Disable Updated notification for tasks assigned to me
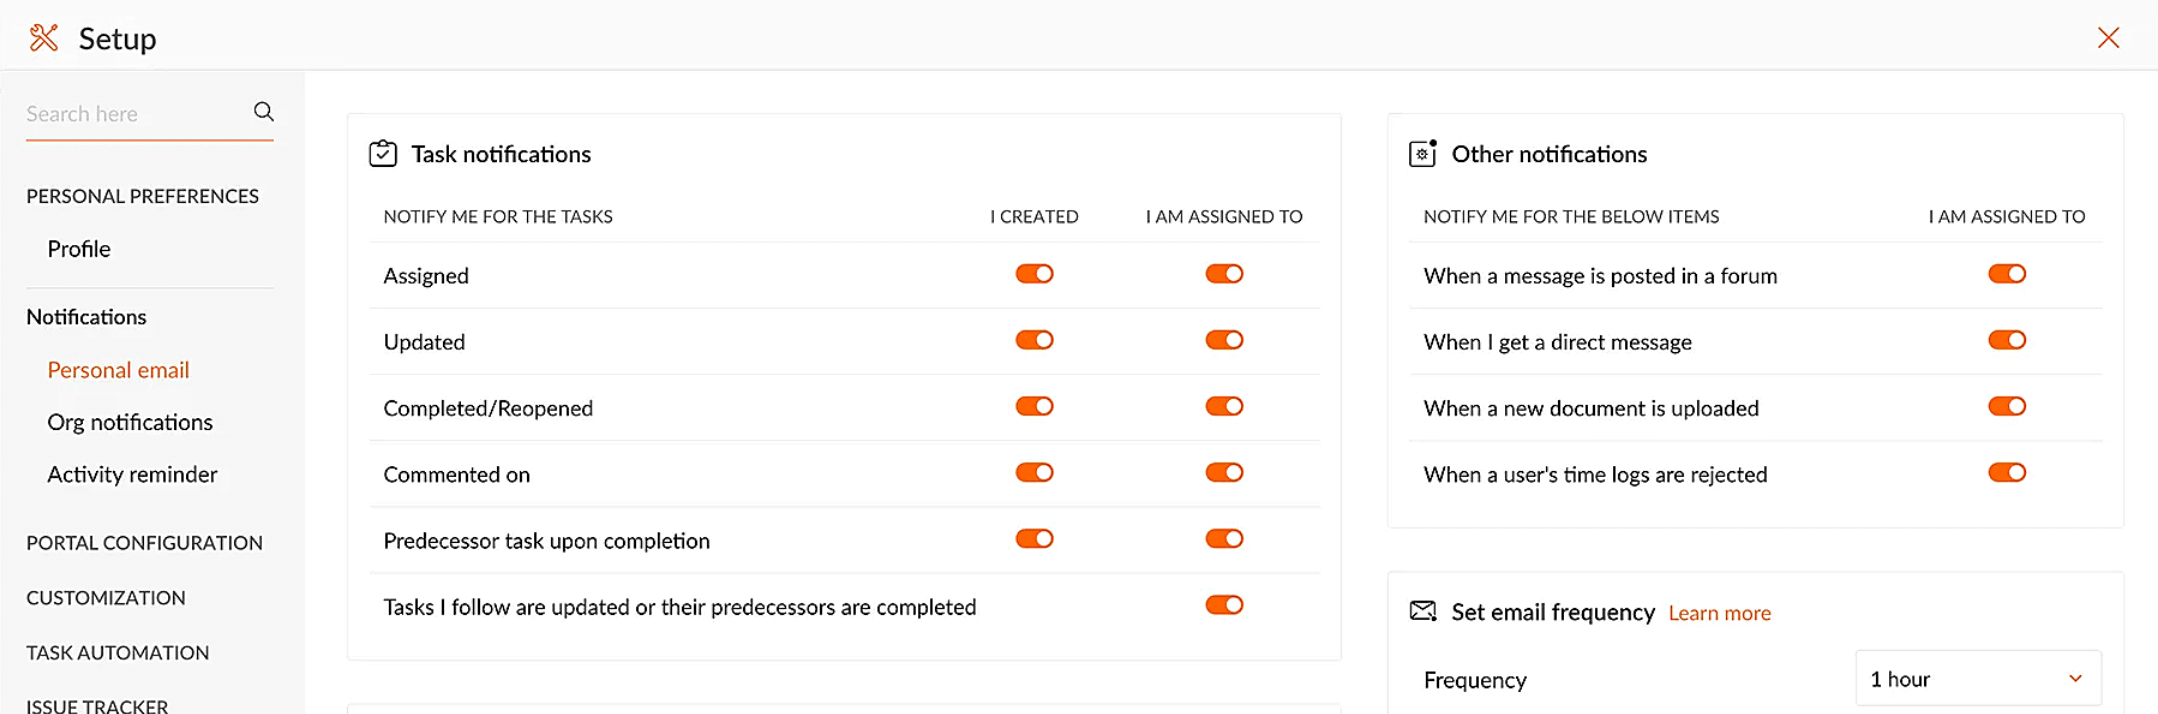 click(x=1223, y=340)
